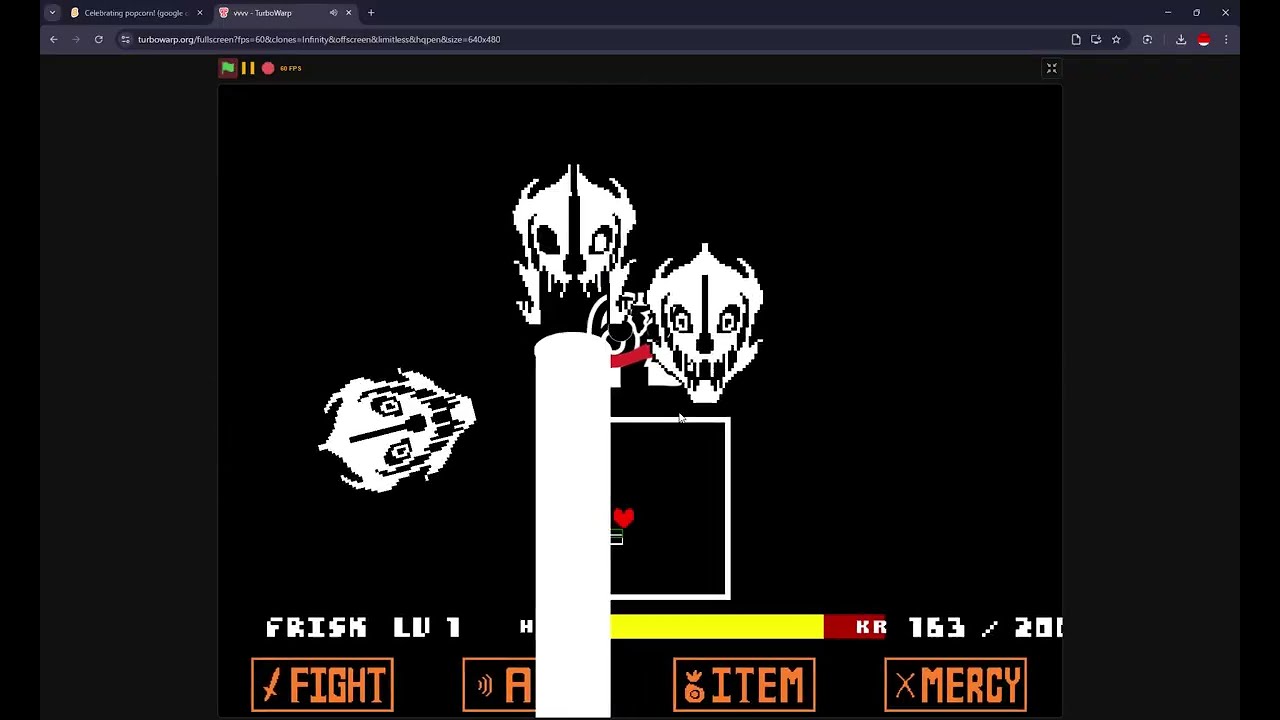Stop the project with the red stop button
Screen dimensions: 1280x720
click(268, 68)
